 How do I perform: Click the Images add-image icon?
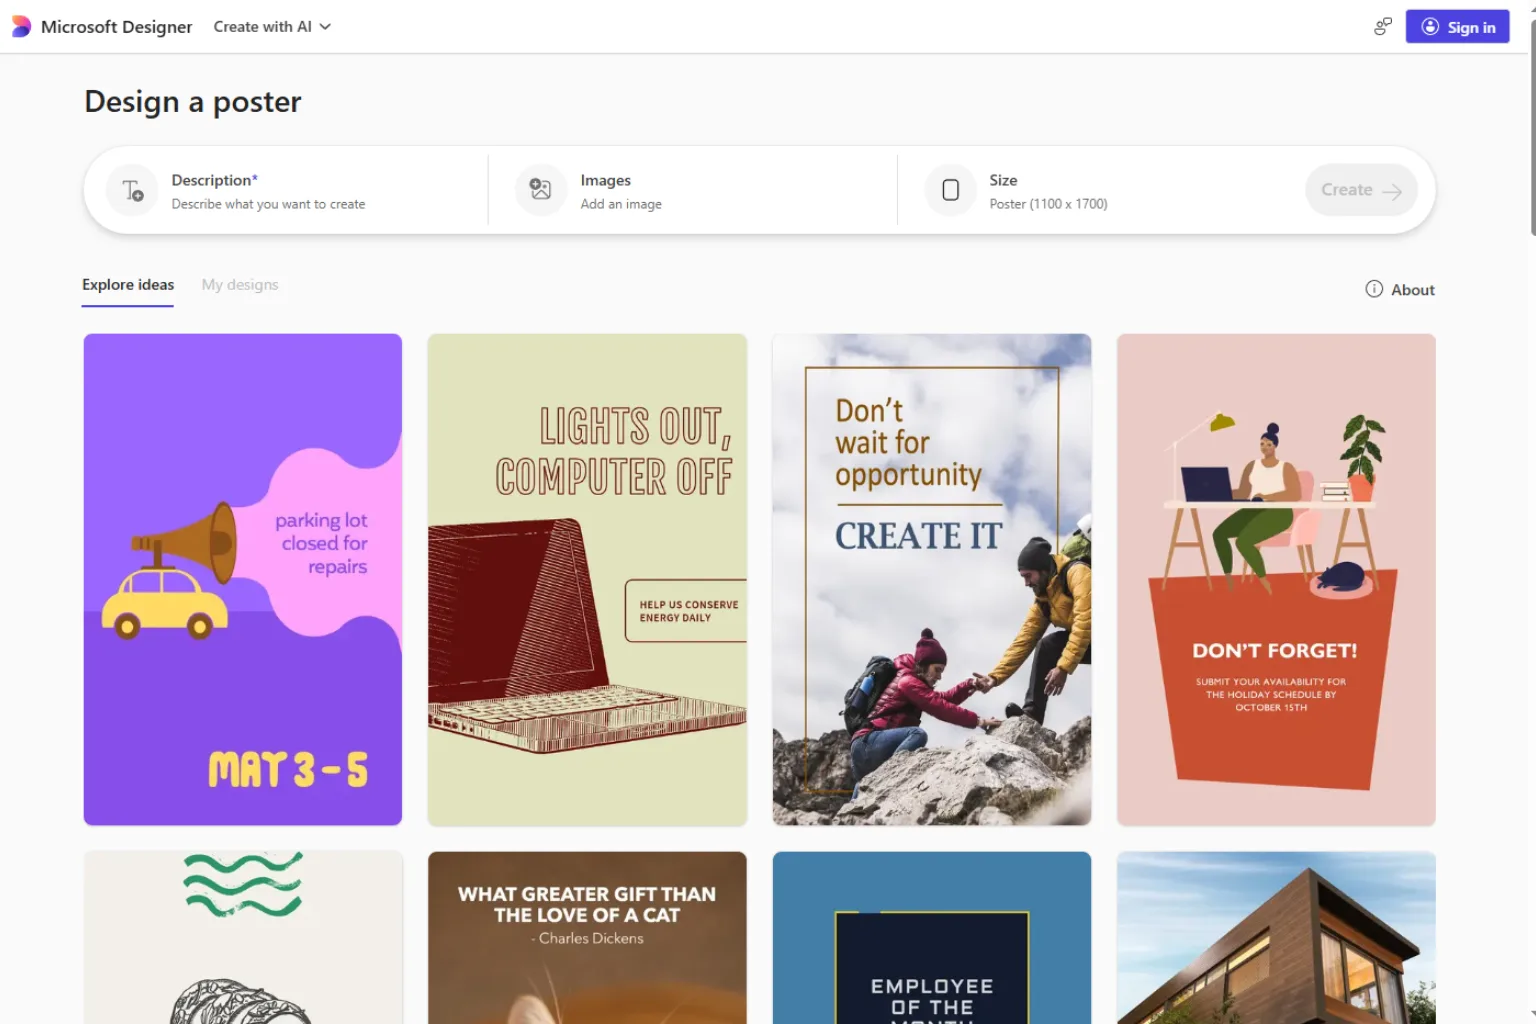[x=541, y=190]
